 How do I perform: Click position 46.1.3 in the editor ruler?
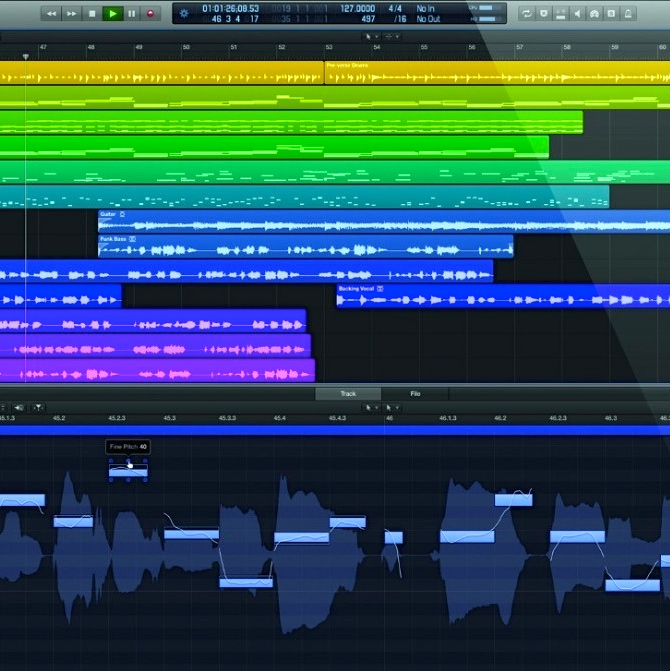coord(448,418)
